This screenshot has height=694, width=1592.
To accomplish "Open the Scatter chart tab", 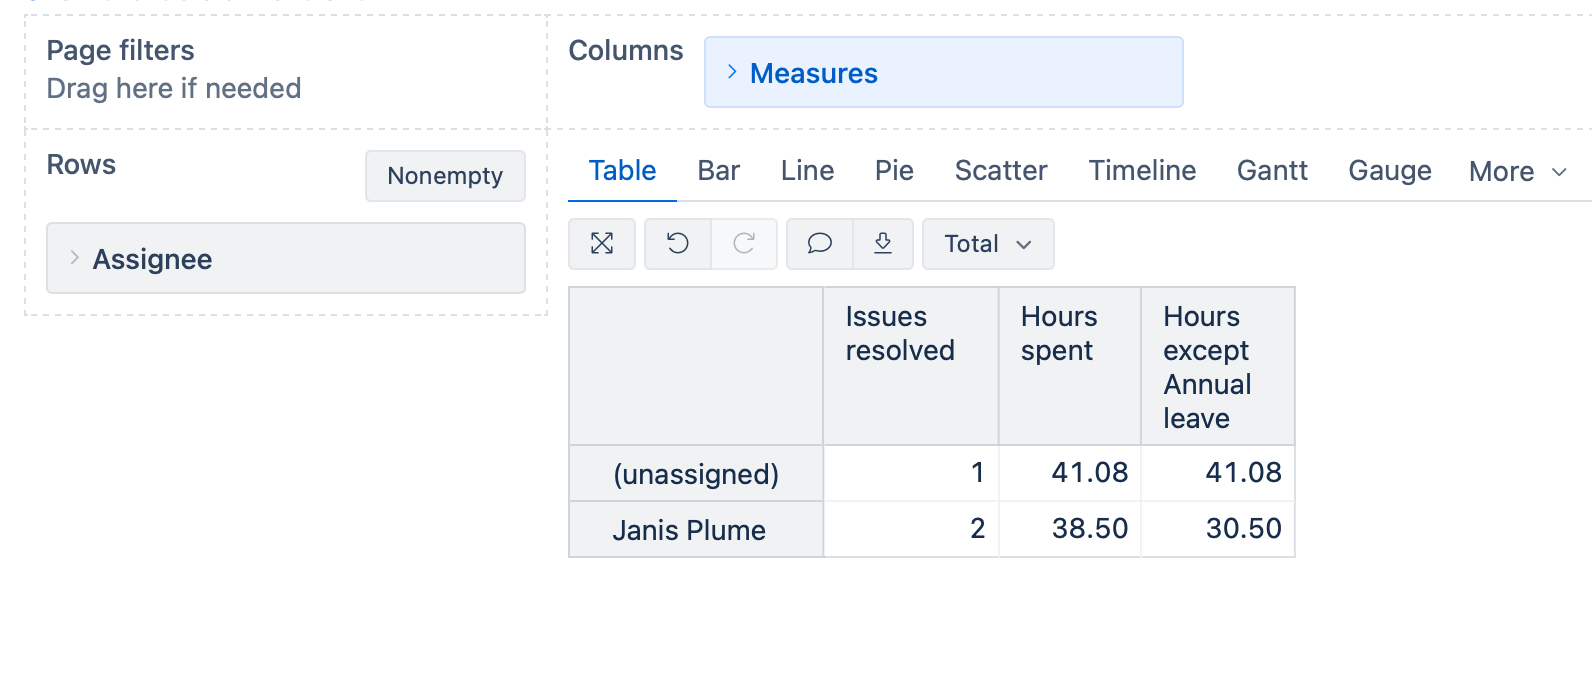I will 1001,171.
